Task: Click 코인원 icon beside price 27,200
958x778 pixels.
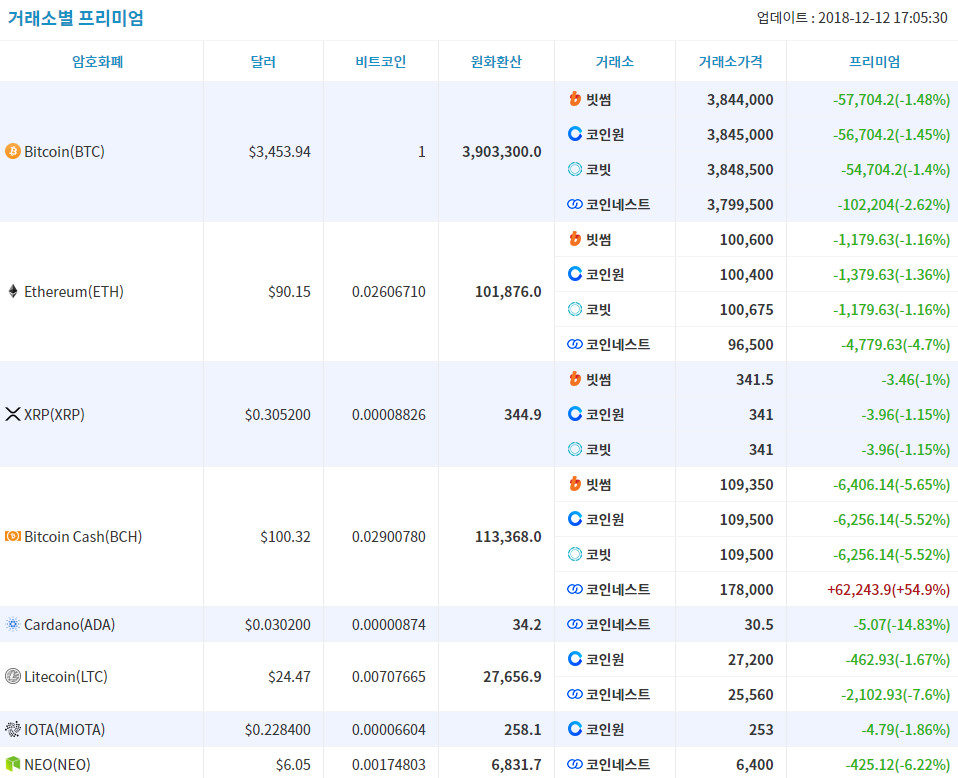Action: coord(575,658)
